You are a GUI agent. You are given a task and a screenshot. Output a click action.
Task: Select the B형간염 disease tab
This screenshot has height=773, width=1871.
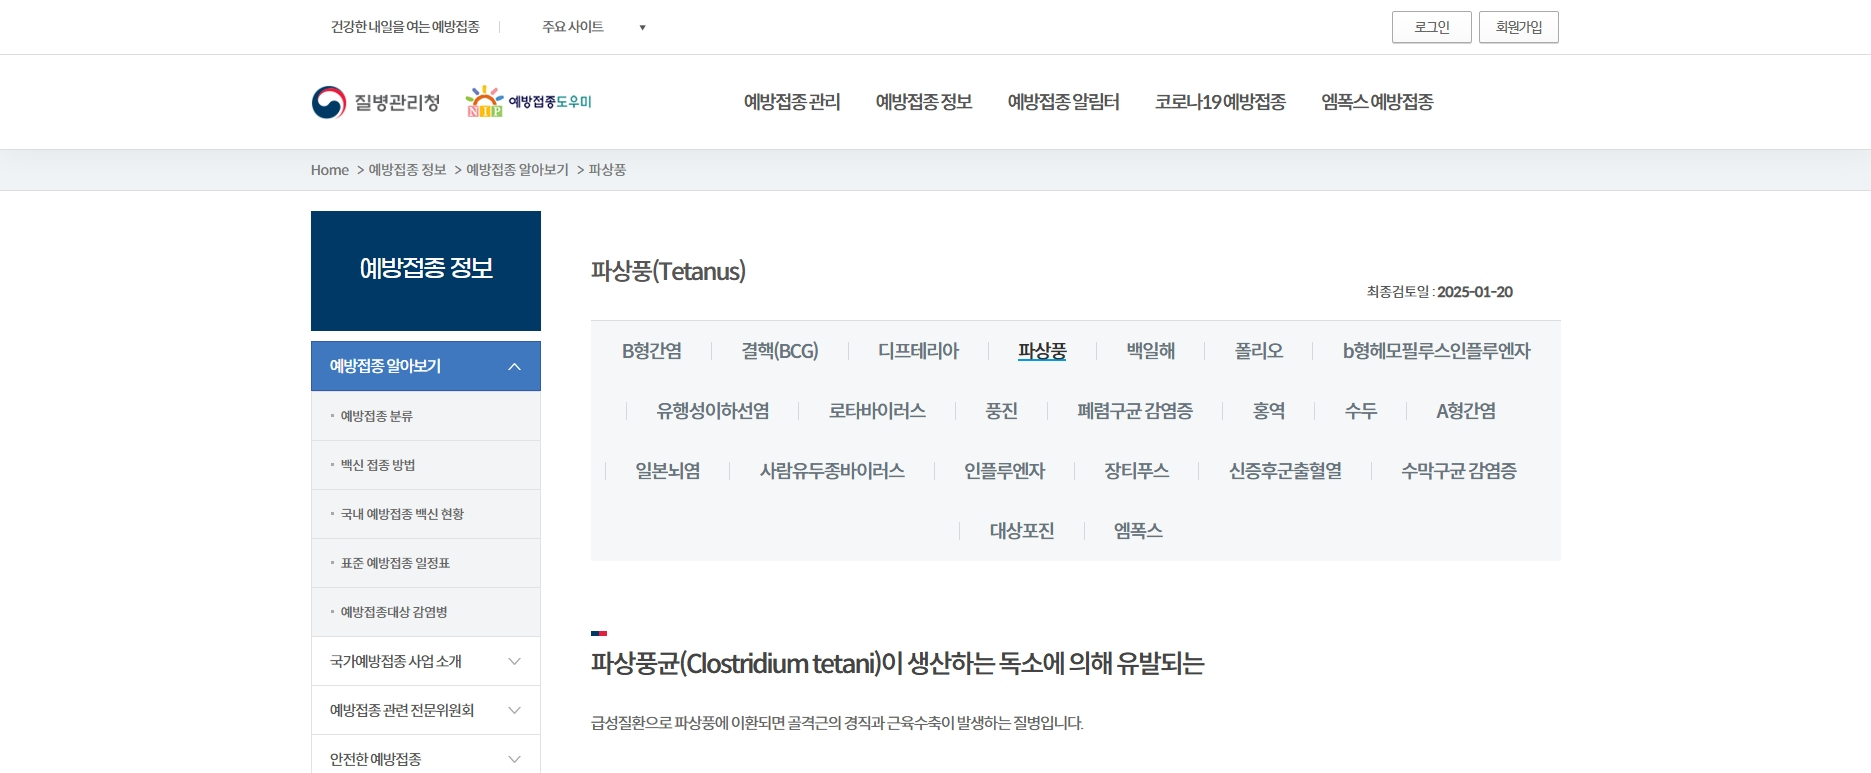[652, 351]
